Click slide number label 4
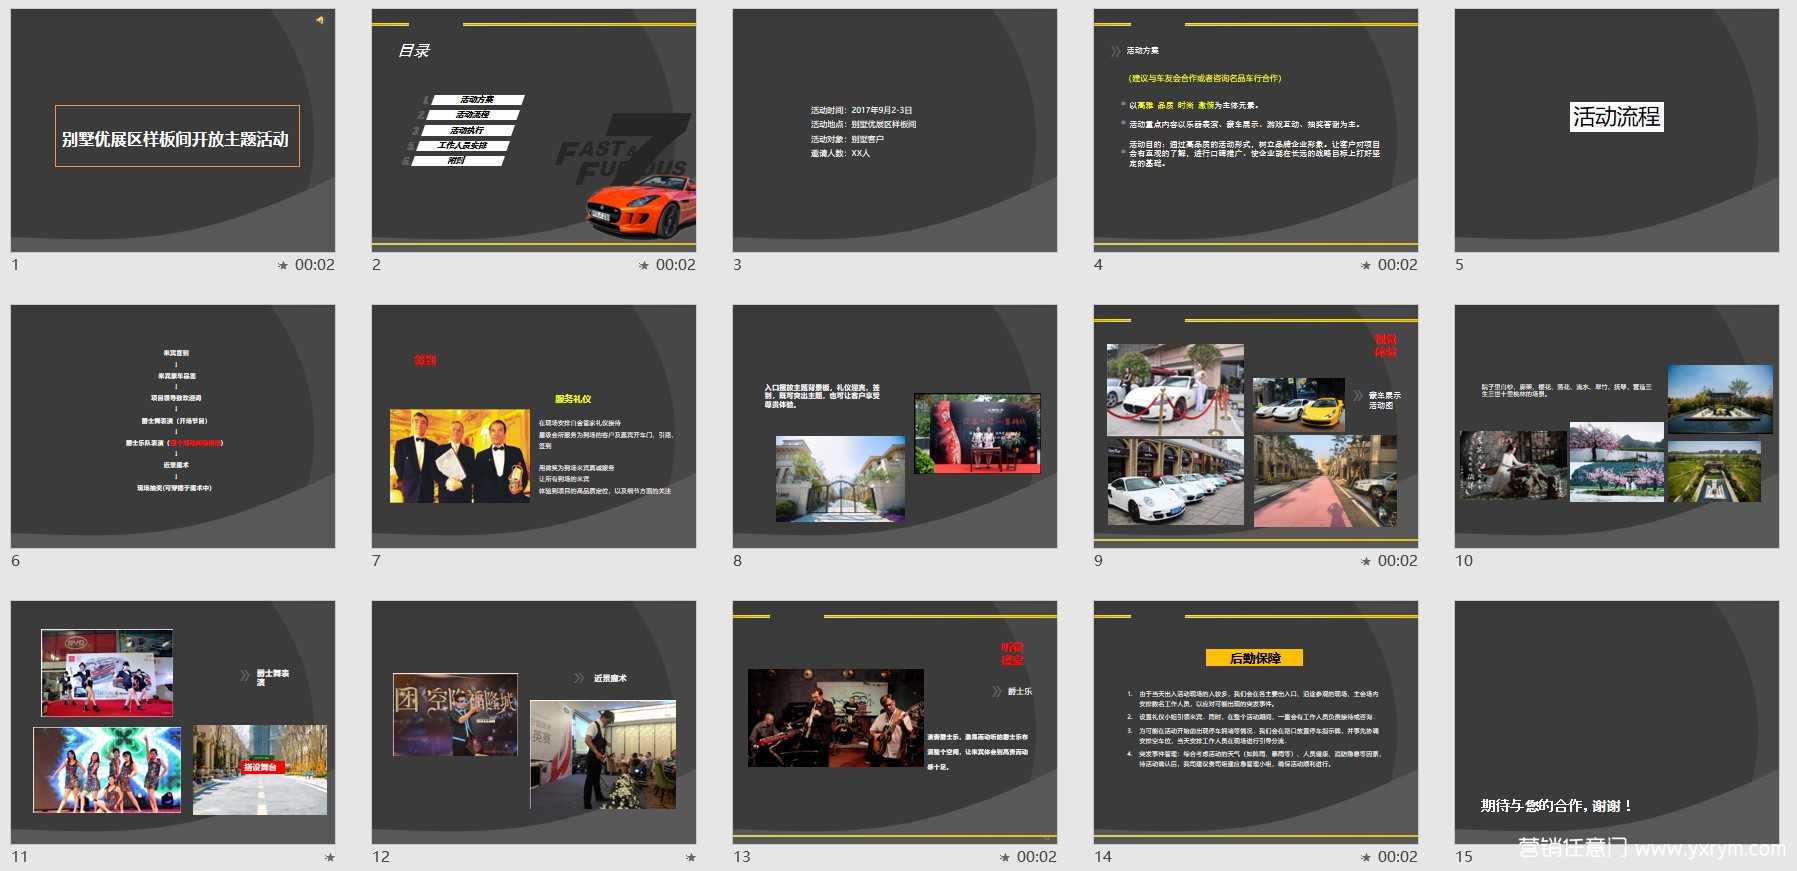Viewport: 1797px width, 871px height. pos(1098,265)
